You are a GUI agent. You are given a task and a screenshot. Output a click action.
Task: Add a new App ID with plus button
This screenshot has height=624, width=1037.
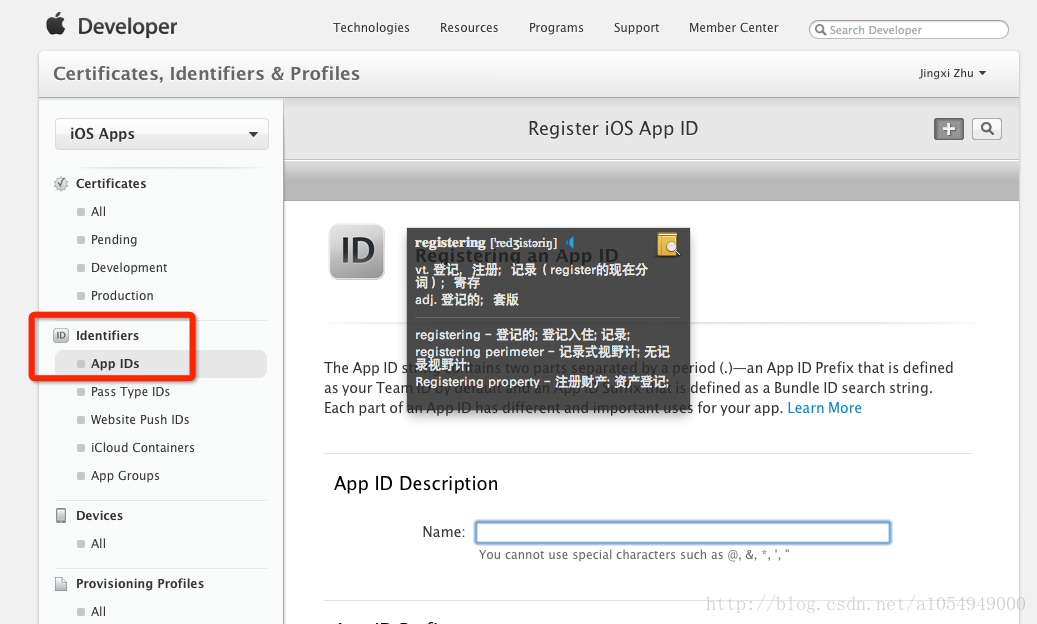[x=948, y=129]
